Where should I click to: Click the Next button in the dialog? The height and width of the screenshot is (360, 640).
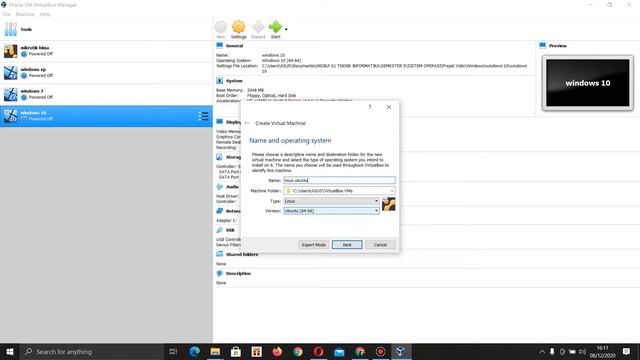[347, 244]
